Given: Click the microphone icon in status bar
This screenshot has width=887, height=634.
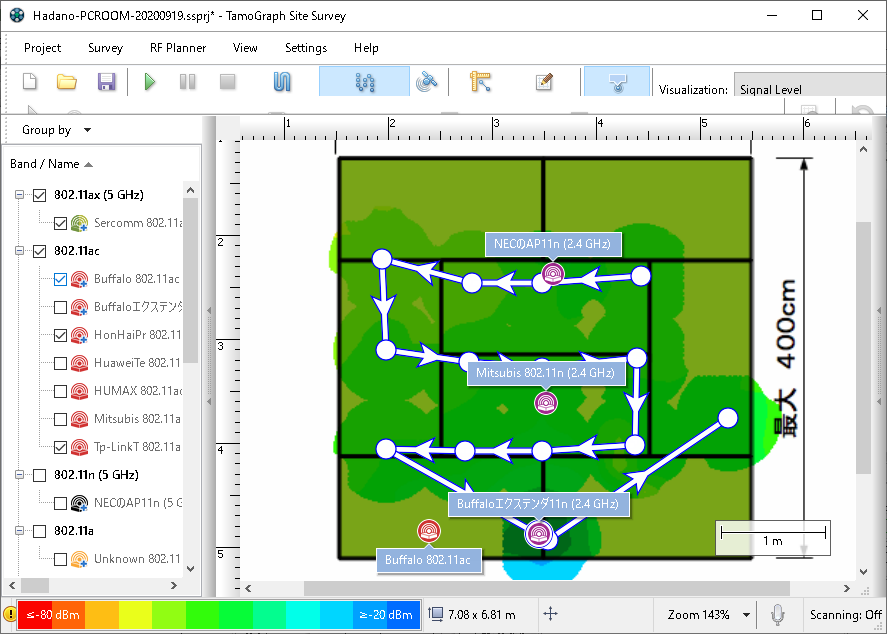Looking at the screenshot, I should click(778, 615).
